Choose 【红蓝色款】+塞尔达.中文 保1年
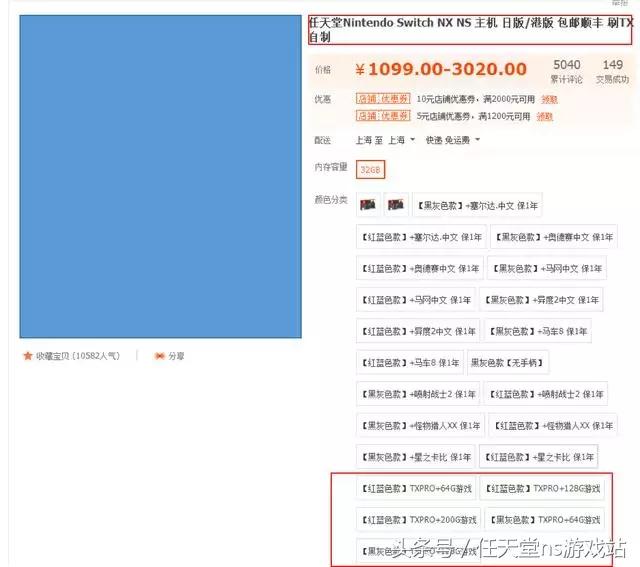The height and width of the screenshot is (567, 640). 422,237
